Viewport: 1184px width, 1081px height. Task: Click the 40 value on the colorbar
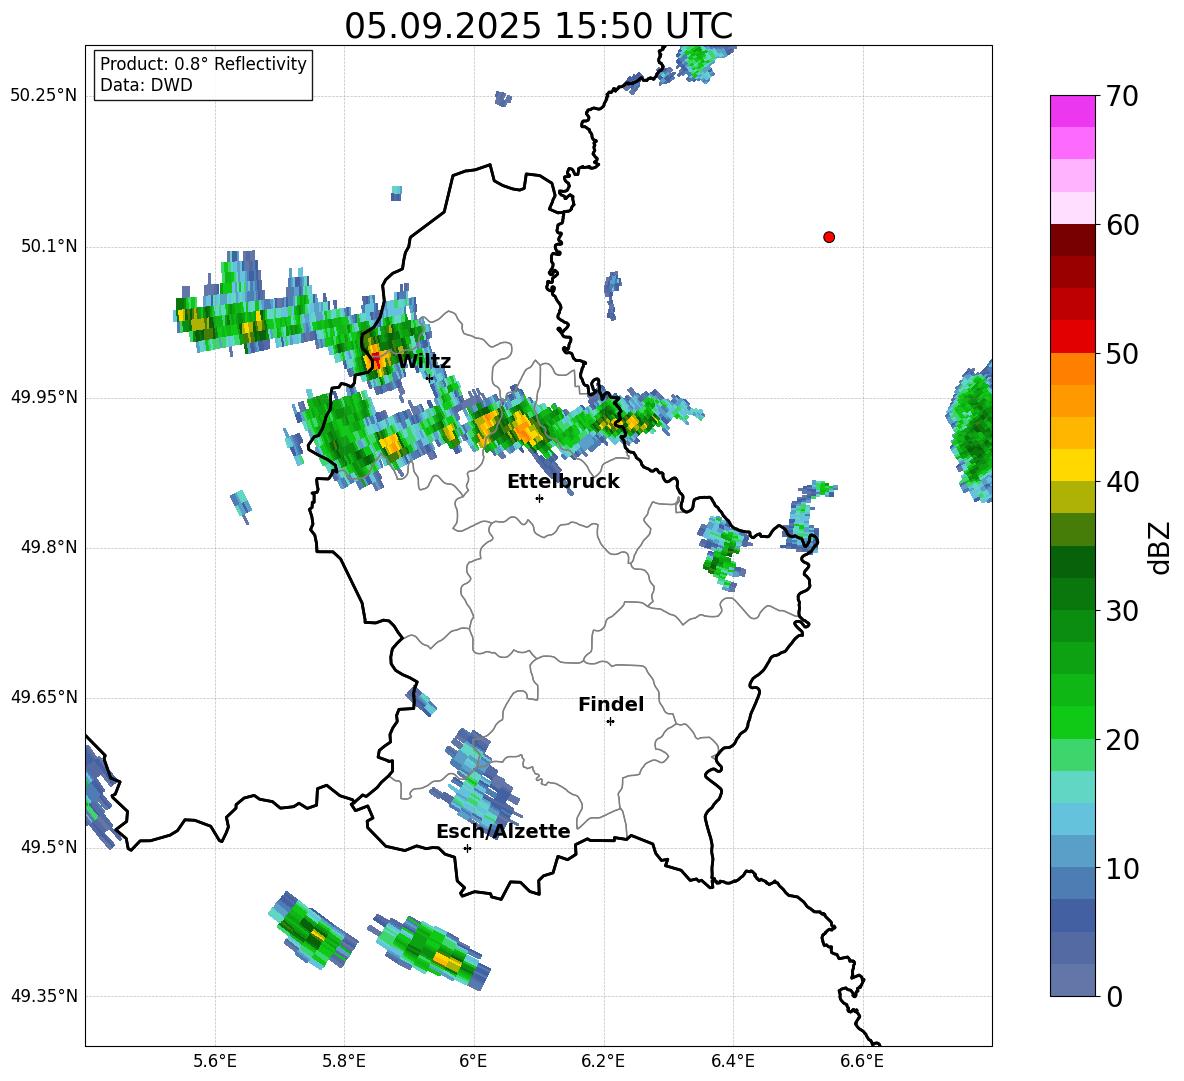[x=1122, y=482]
